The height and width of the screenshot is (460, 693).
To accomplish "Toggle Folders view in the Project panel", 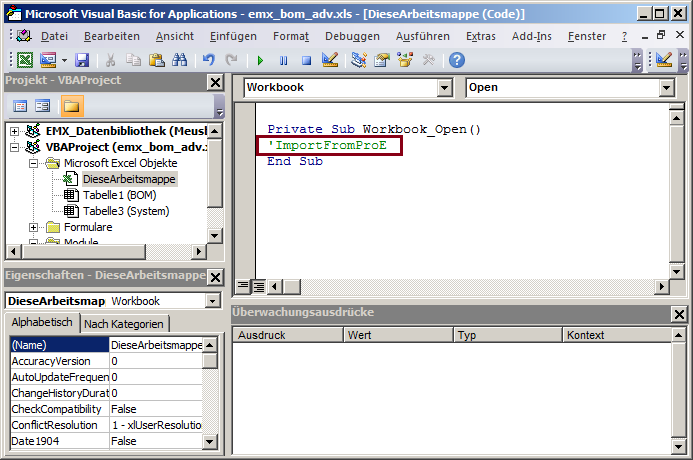I will point(71,106).
